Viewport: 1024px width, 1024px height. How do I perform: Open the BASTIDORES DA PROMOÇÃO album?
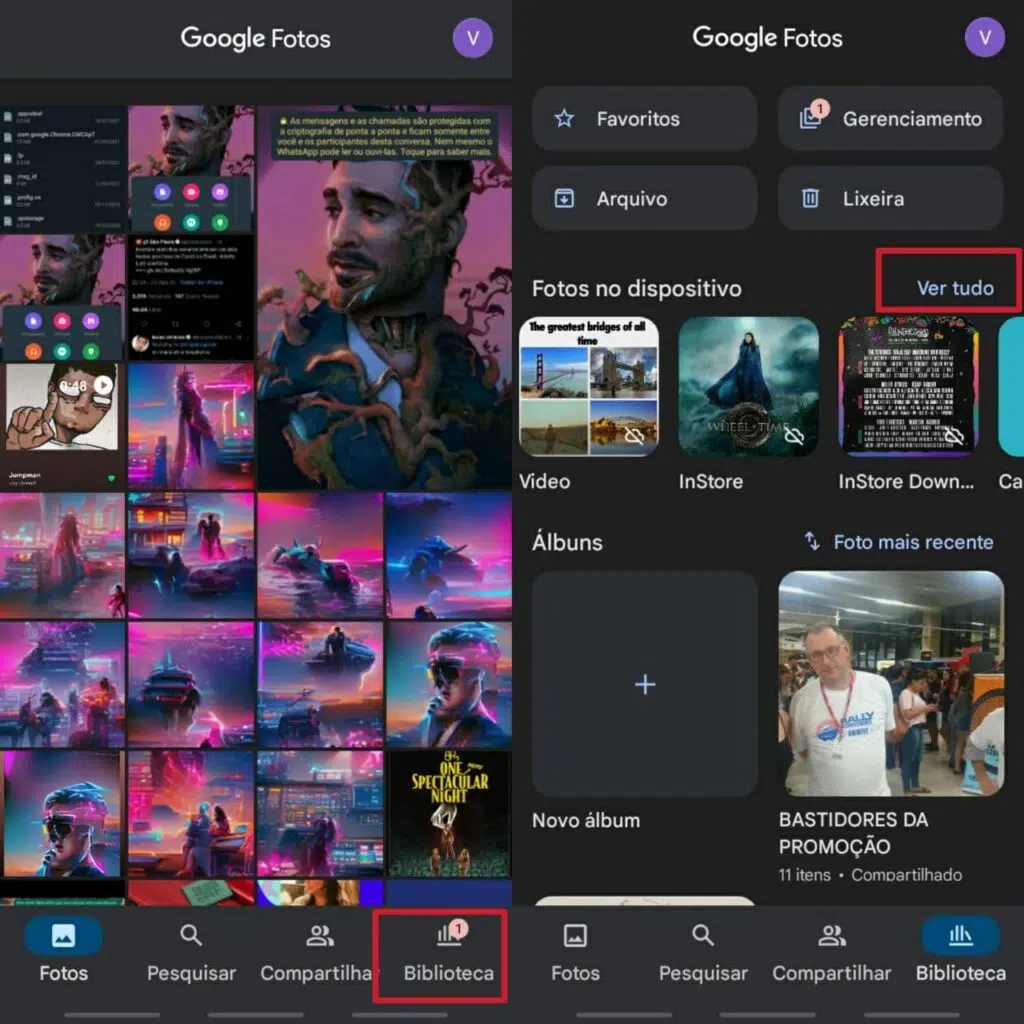pyautogui.click(x=889, y=685)
